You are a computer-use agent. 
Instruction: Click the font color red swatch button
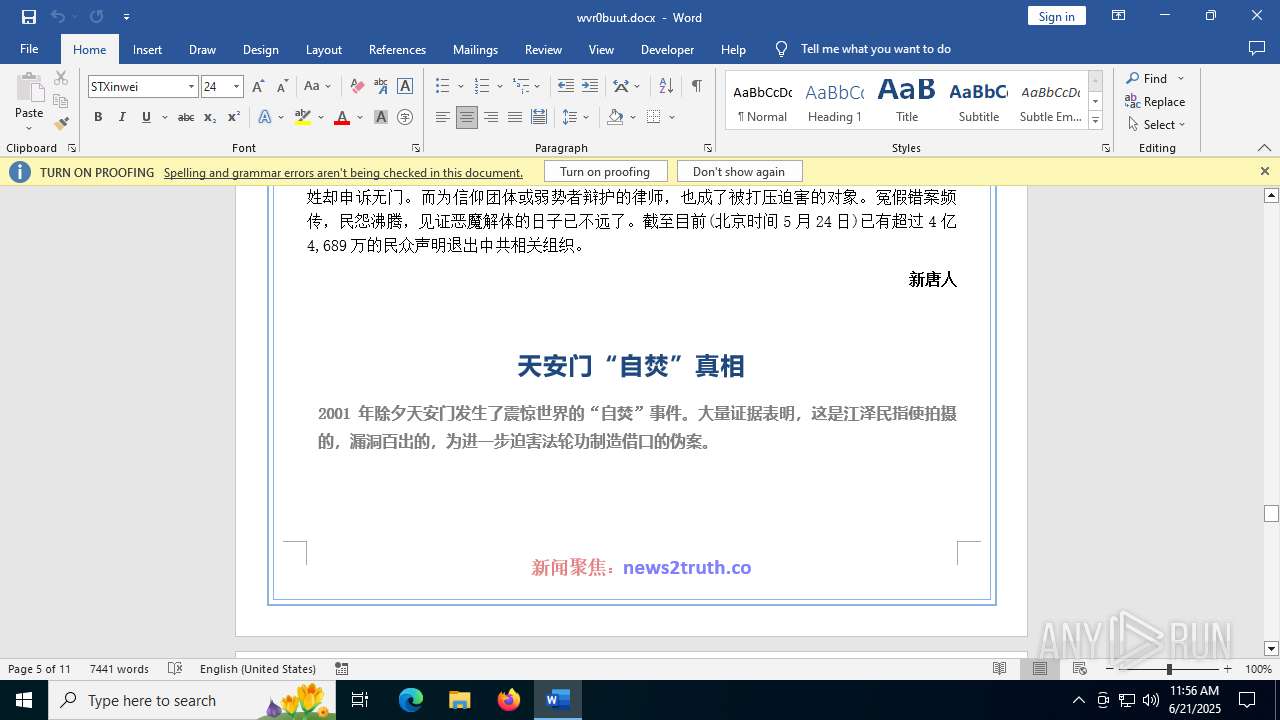click(x=342, y=117)
